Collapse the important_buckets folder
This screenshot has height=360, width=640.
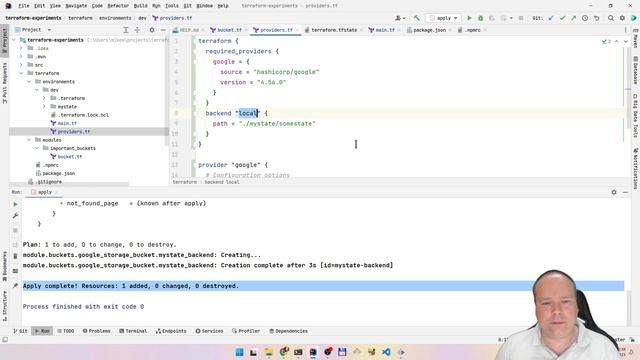37,148
